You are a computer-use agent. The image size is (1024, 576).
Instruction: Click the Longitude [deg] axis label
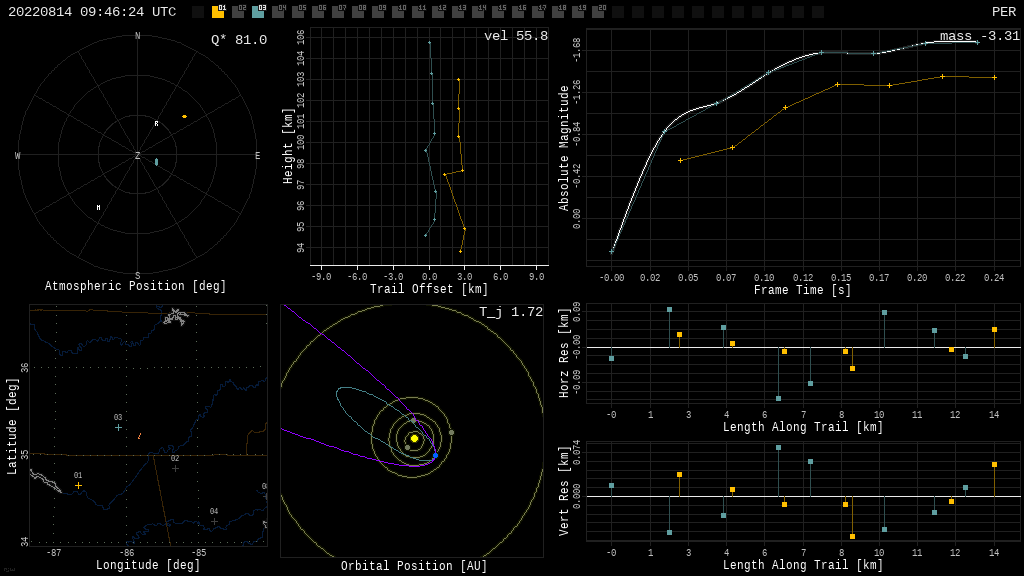(x=148, y=564)
